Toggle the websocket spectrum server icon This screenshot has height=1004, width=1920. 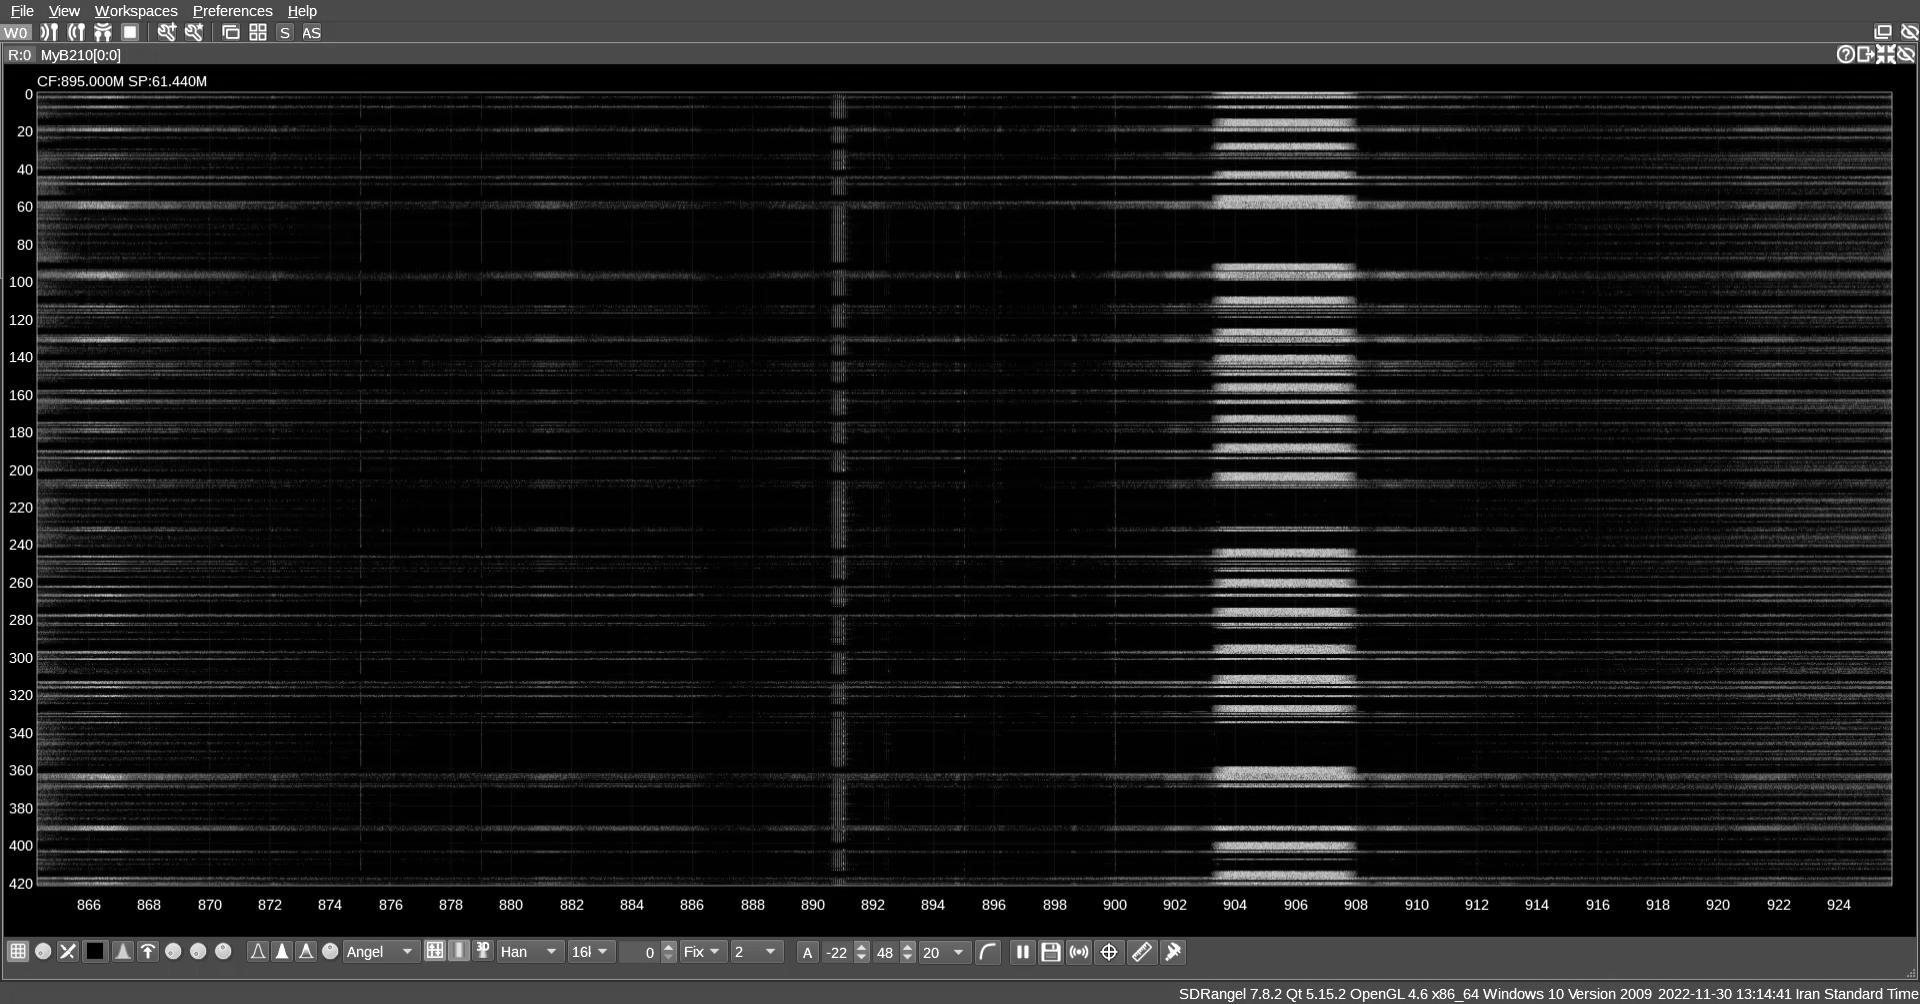tap(1079, 951)
